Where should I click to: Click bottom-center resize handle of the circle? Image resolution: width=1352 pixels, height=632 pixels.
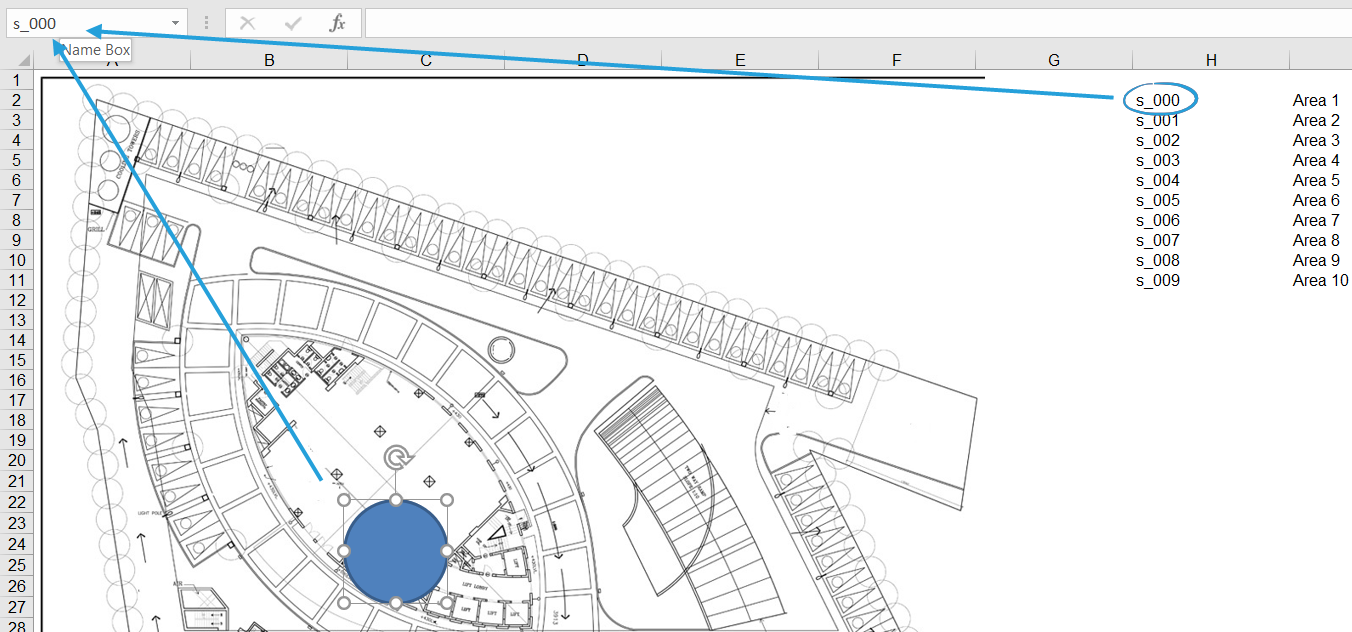[396, 603]
